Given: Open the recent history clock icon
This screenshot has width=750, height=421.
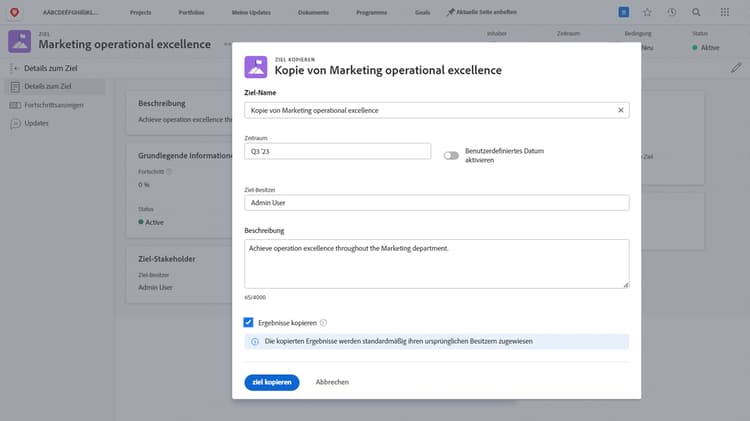Looking at the screenshot, I should [671, 12].
